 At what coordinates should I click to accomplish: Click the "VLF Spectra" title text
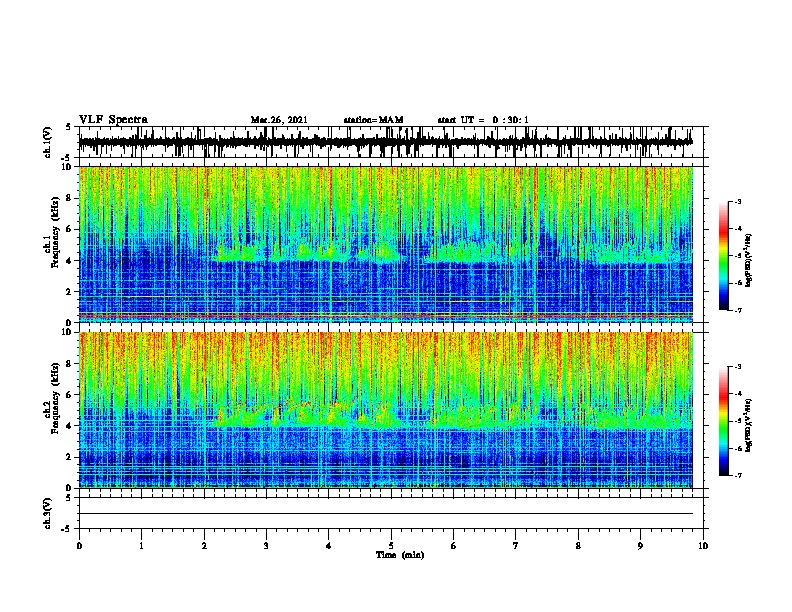[x=113, y=119]
